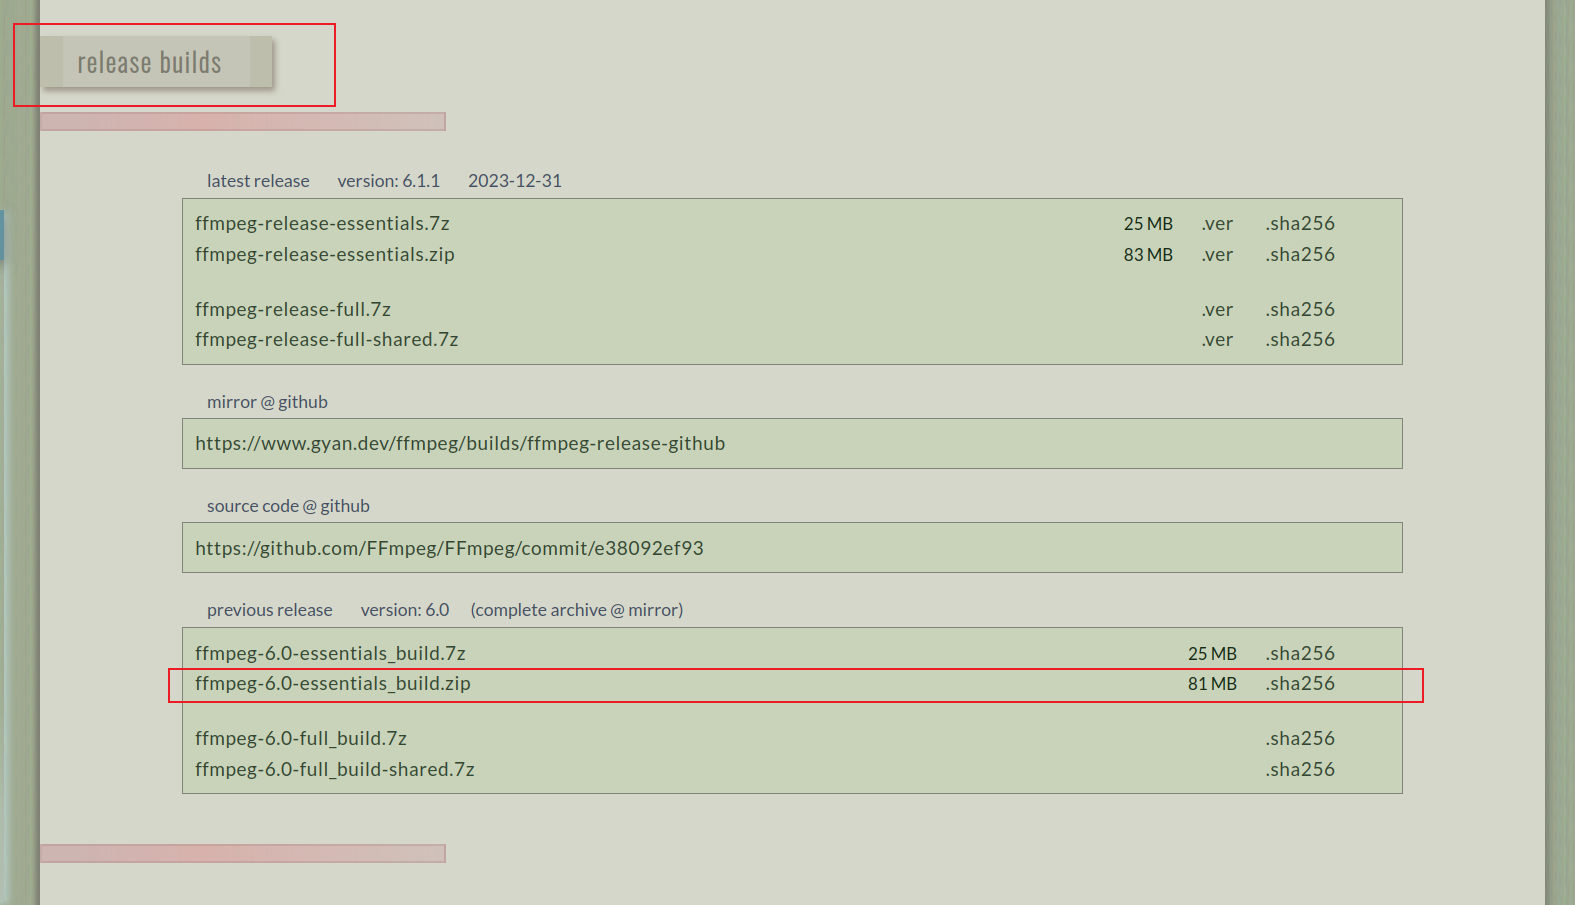Click the 'previous release' label

[269, 610]
